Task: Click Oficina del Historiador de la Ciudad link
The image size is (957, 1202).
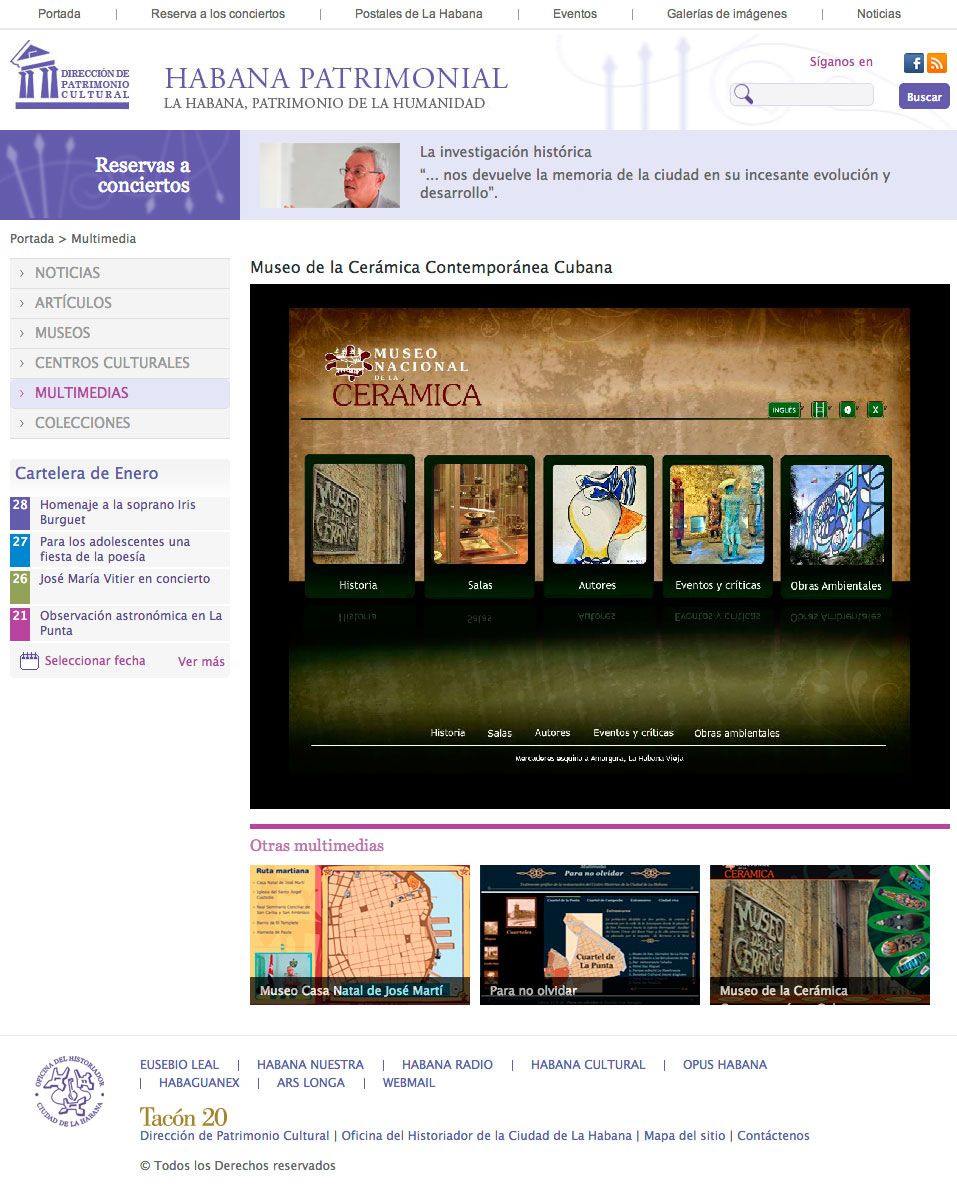Action: tap(487, 1136)
